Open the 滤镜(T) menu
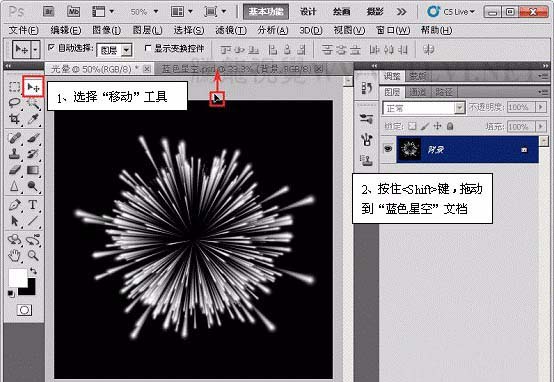Viewport: 554px width, 382px height. click(231, 30)
